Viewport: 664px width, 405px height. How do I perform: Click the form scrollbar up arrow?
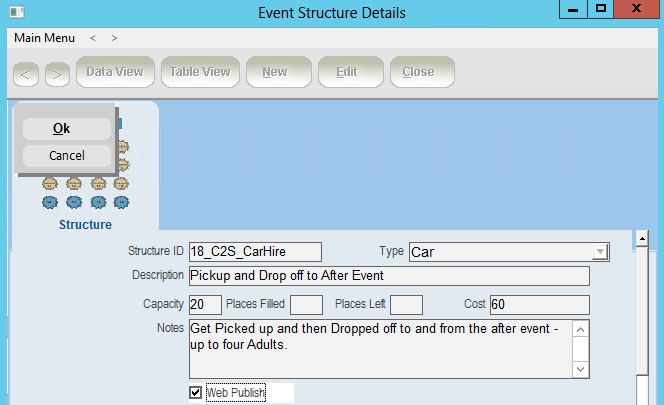coord(642,239)
